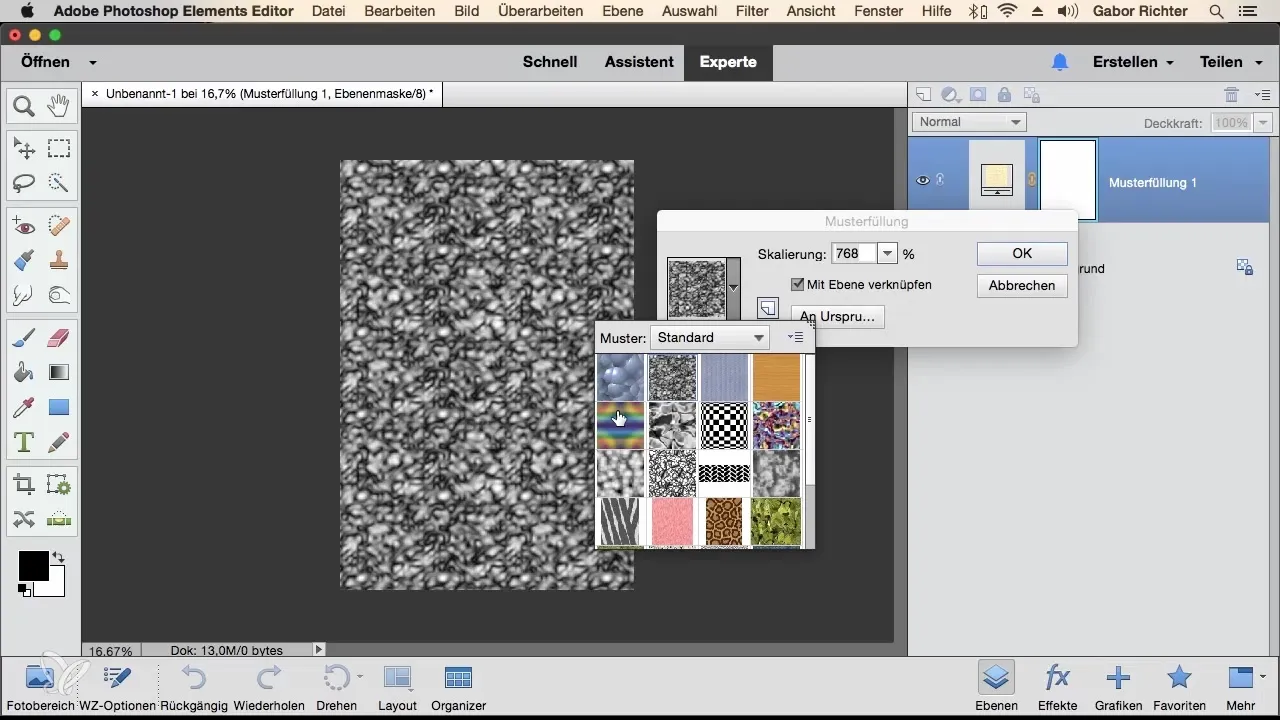Select the Hand tool
Screen dimensions: 1280x720
[58, 105]
